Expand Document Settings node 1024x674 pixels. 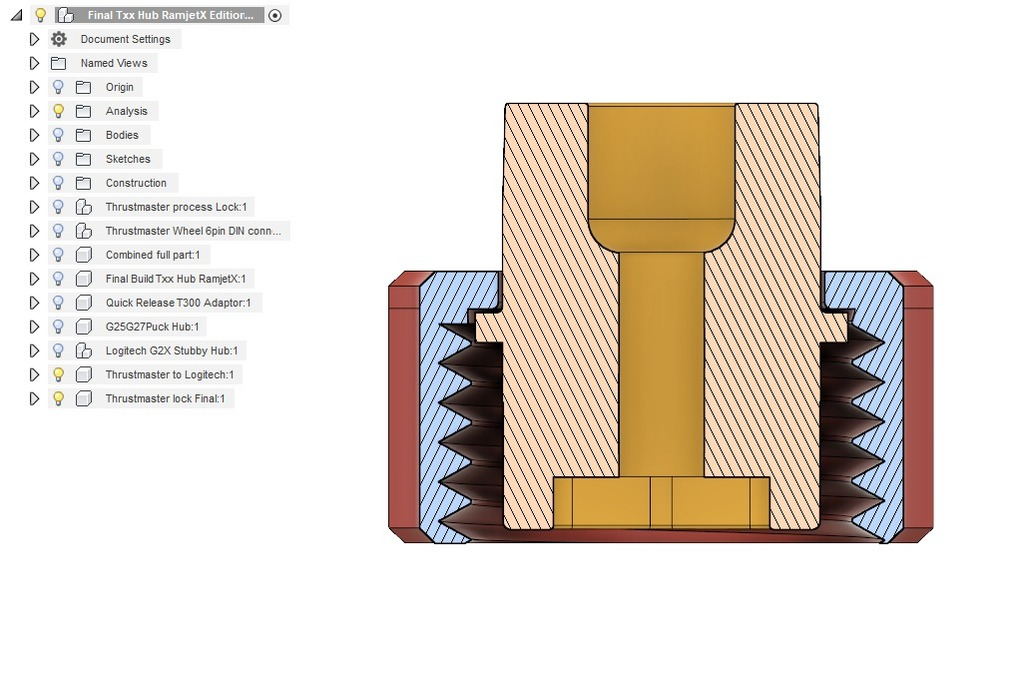34,39
